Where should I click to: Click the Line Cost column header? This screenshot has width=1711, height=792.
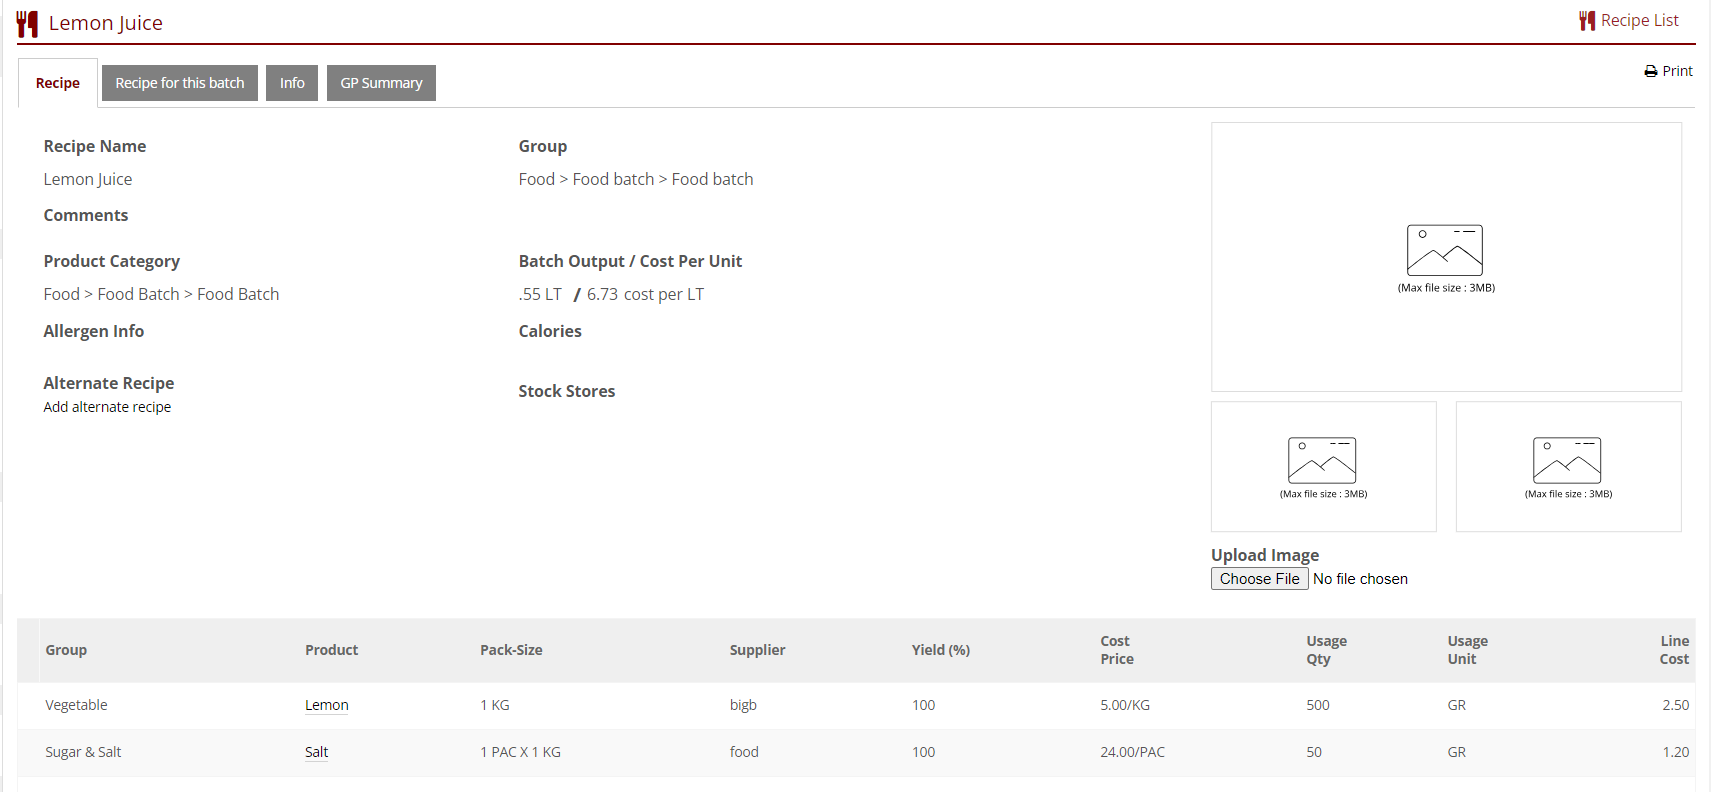(1673, 650)
